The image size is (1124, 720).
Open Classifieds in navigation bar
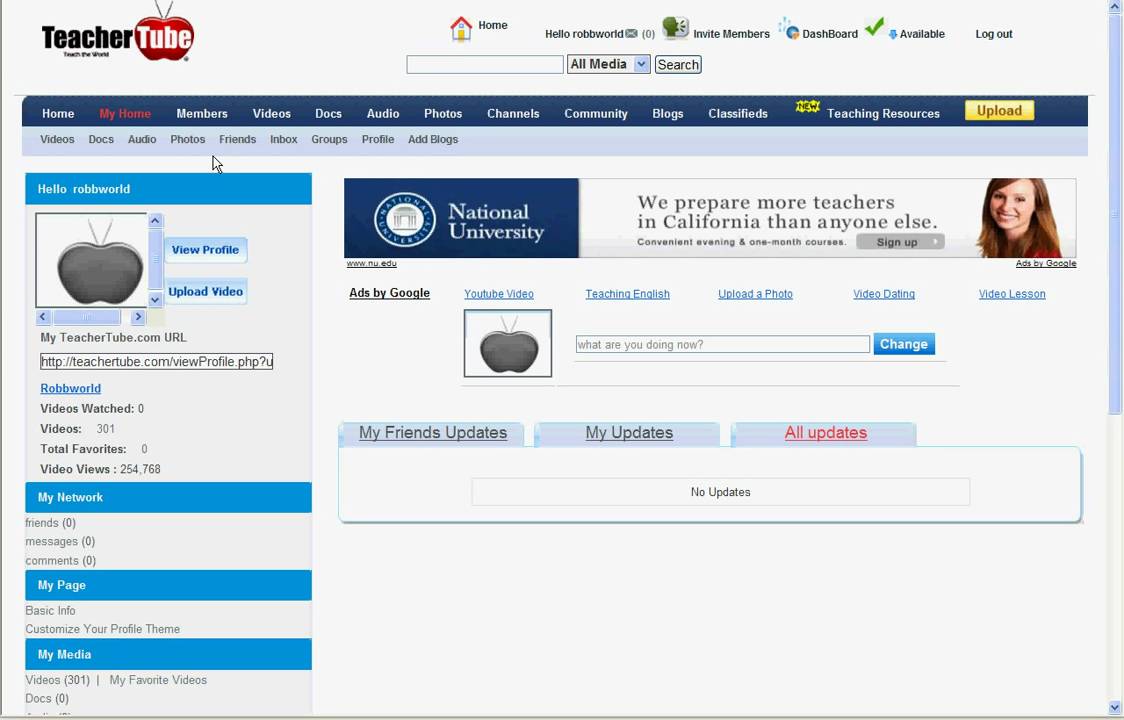pos(738,113)
